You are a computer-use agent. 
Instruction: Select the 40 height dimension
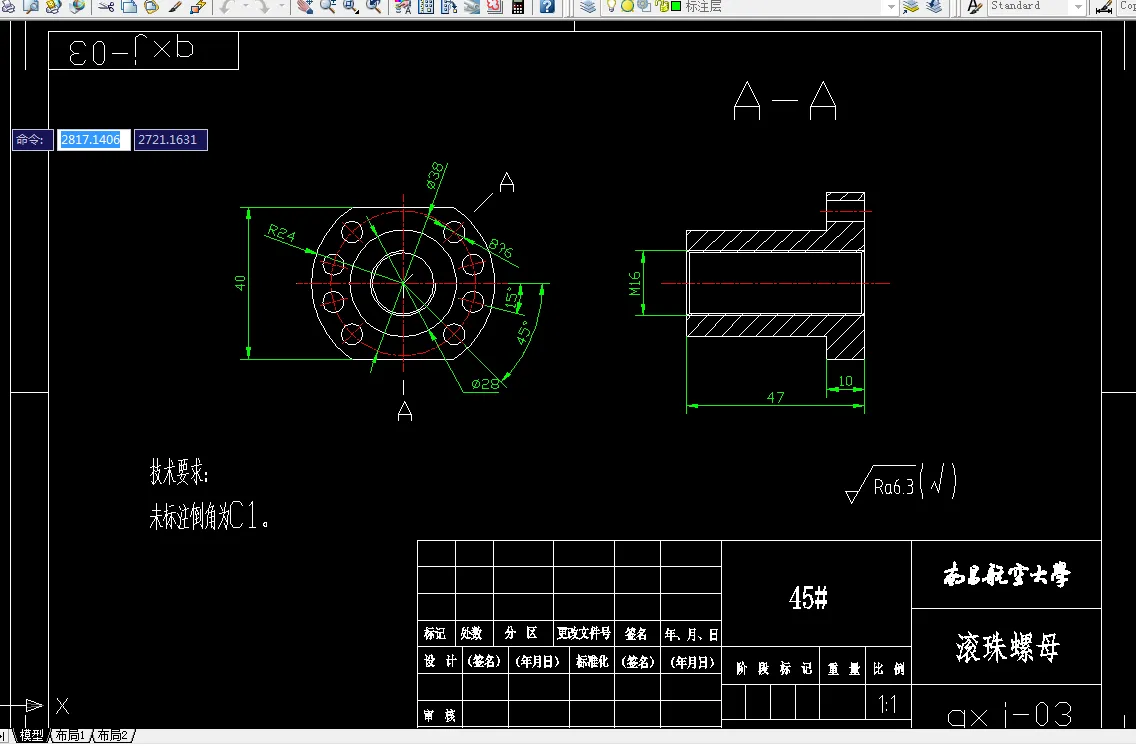coord(240,282)
